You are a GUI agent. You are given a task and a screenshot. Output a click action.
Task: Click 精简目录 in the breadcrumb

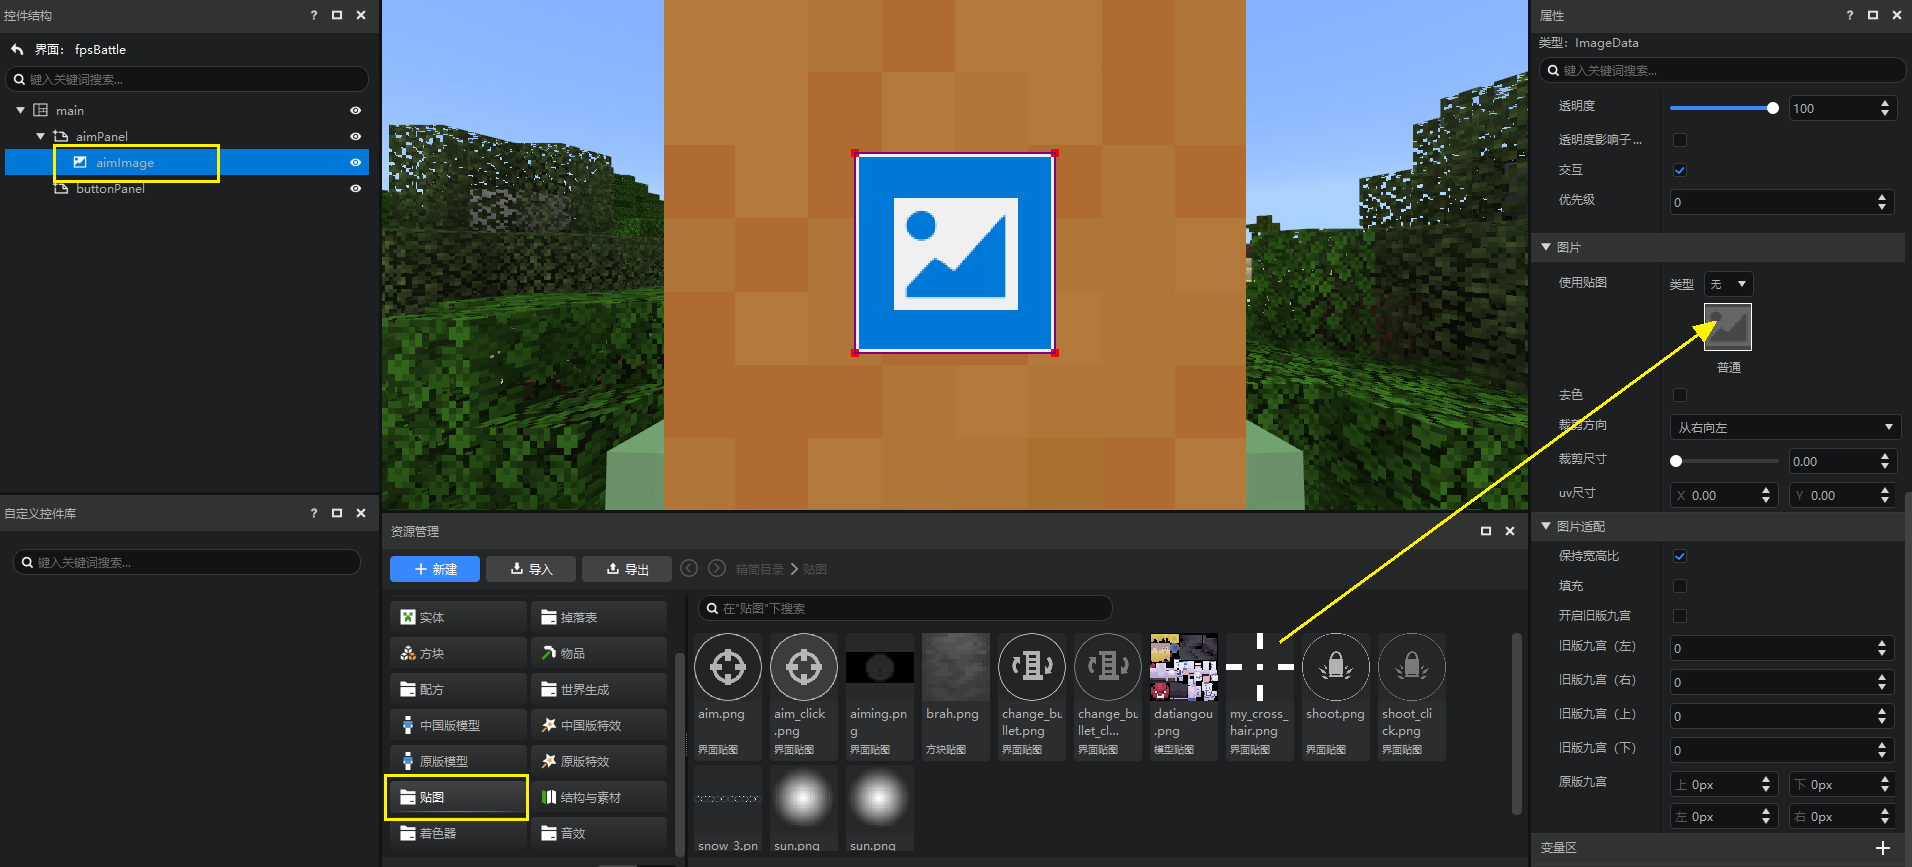click(x=760, y=569)
